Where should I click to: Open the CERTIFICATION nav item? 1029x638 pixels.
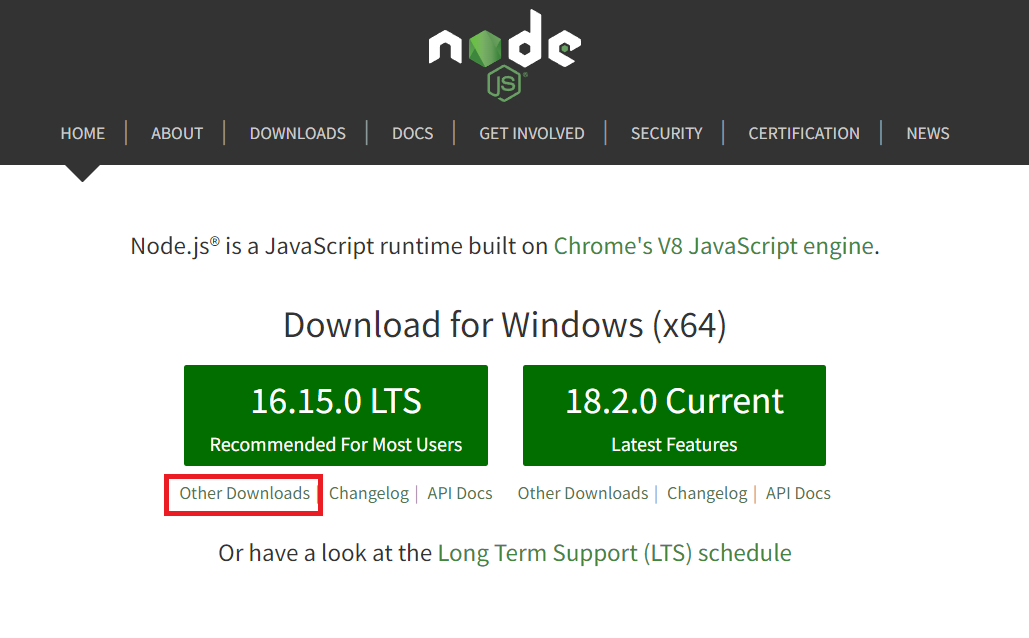tap(804, 133)
